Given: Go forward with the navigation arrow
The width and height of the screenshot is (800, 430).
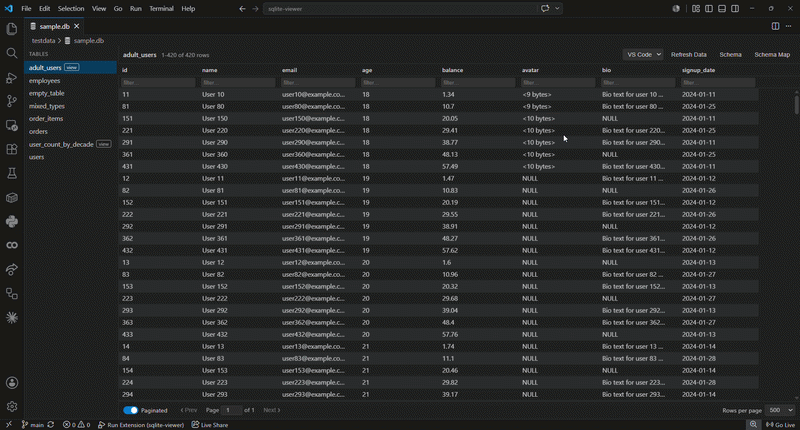Looking at the screenshot, I should pyautogui.click(x=255, y=9).
